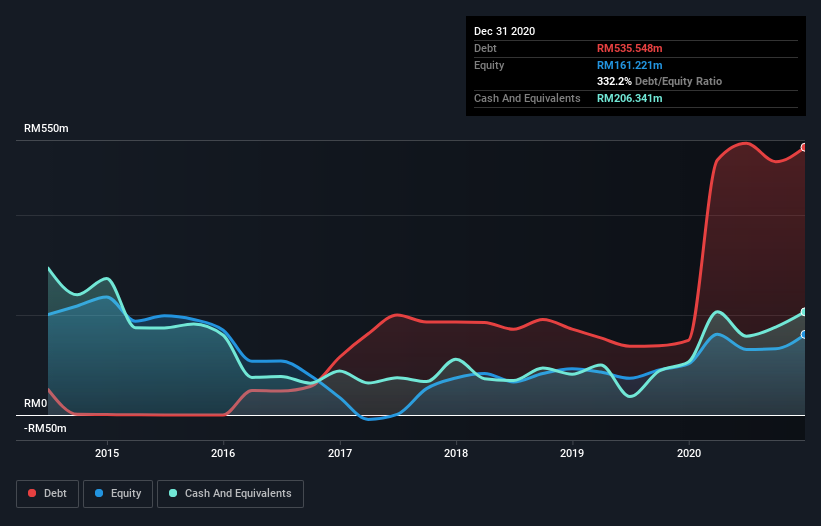Image resolution: width=821 pixels, height=526 pixels.
Task: Select the 2015 x-axis label
Action: click(x=107, y=453)
